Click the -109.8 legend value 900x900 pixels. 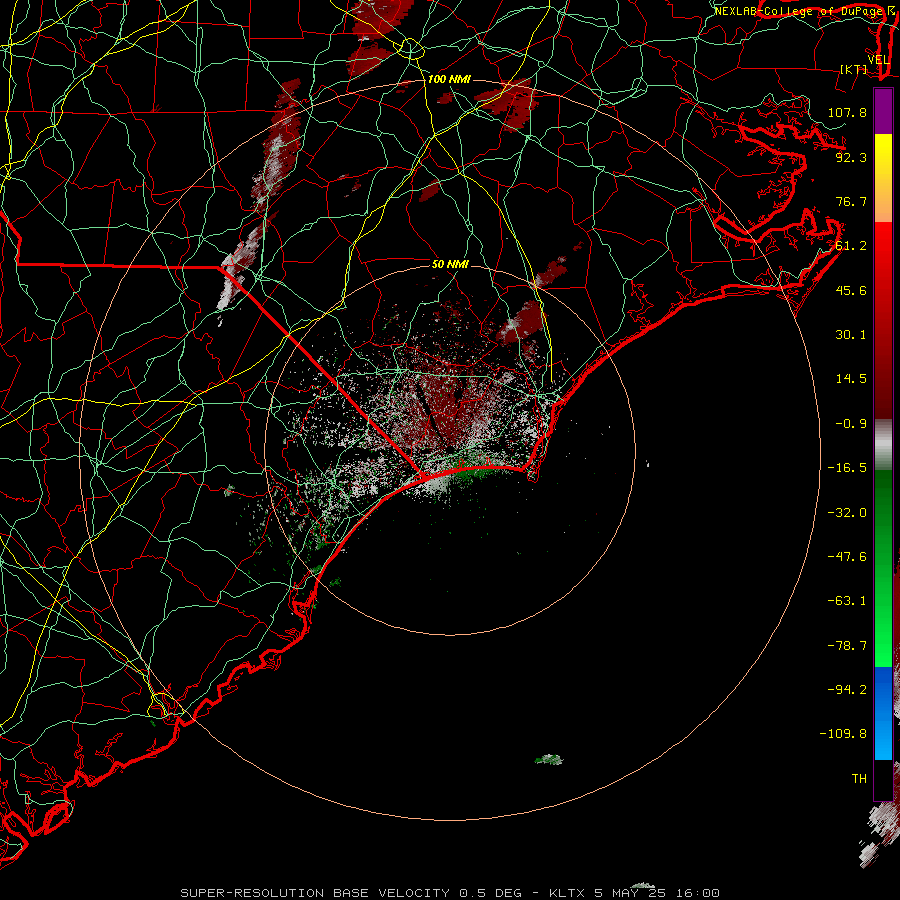click(843, 734)
